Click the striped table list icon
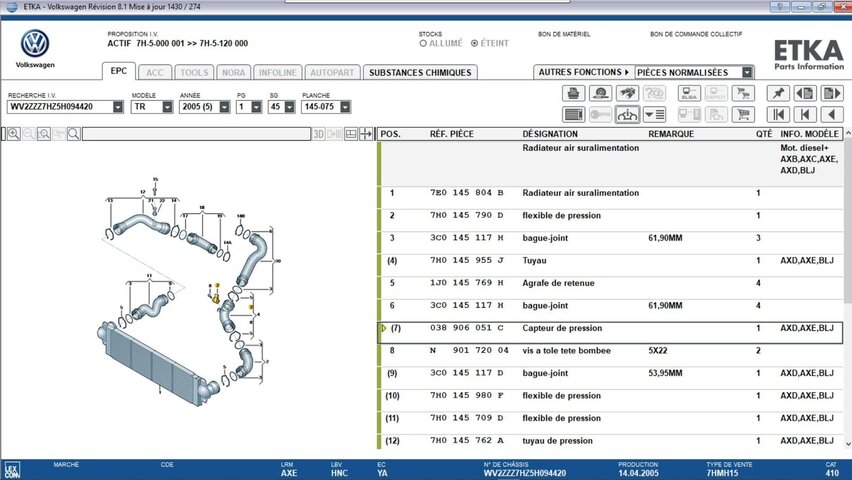 573,115
